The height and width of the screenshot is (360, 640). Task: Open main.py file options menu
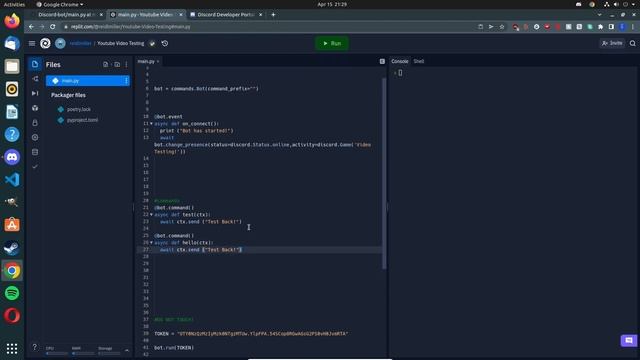[126, 81]
